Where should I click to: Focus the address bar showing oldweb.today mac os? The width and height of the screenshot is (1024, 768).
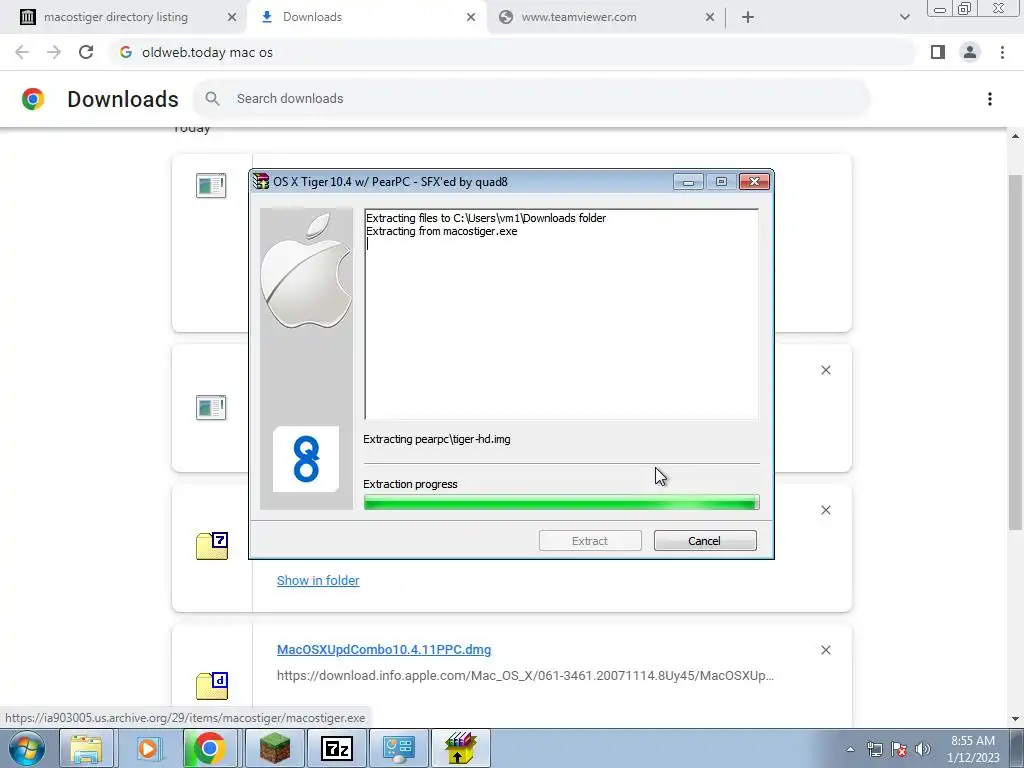[x=512, y=52]
